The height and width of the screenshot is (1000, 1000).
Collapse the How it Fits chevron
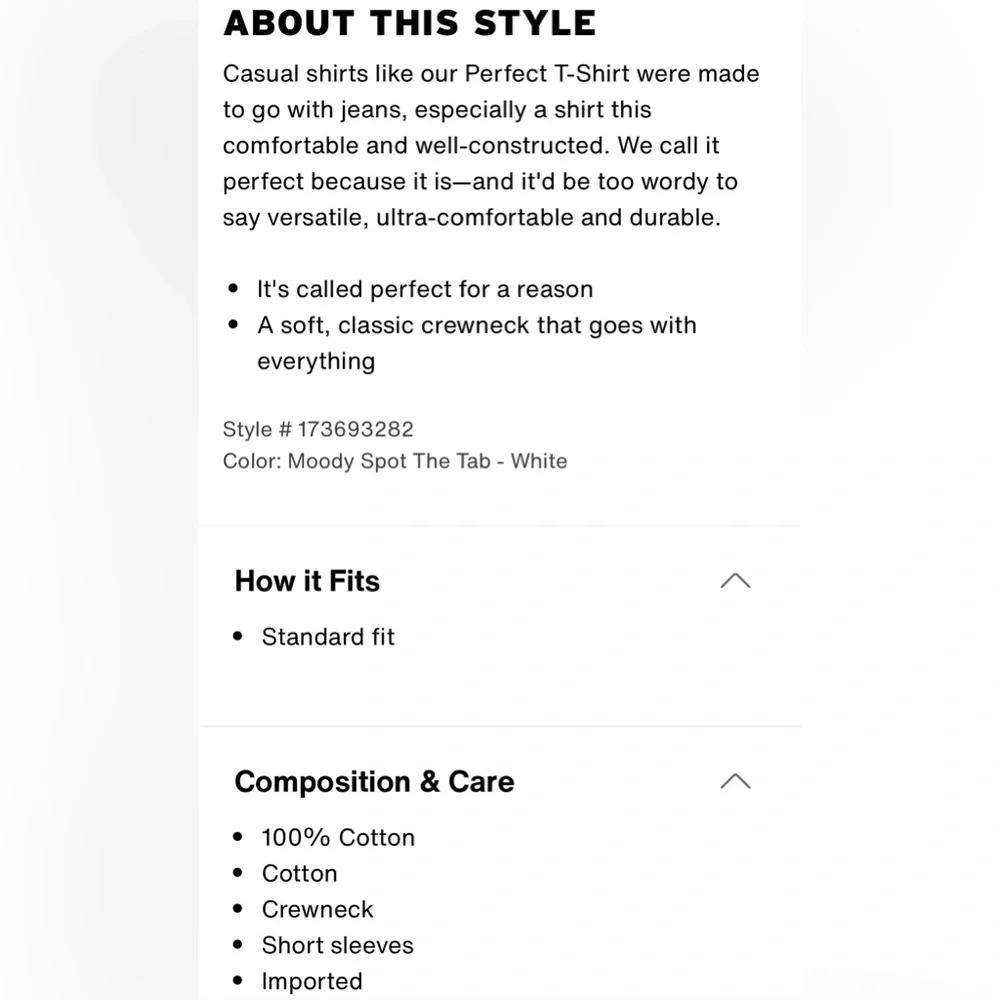(x=735, y=581)
